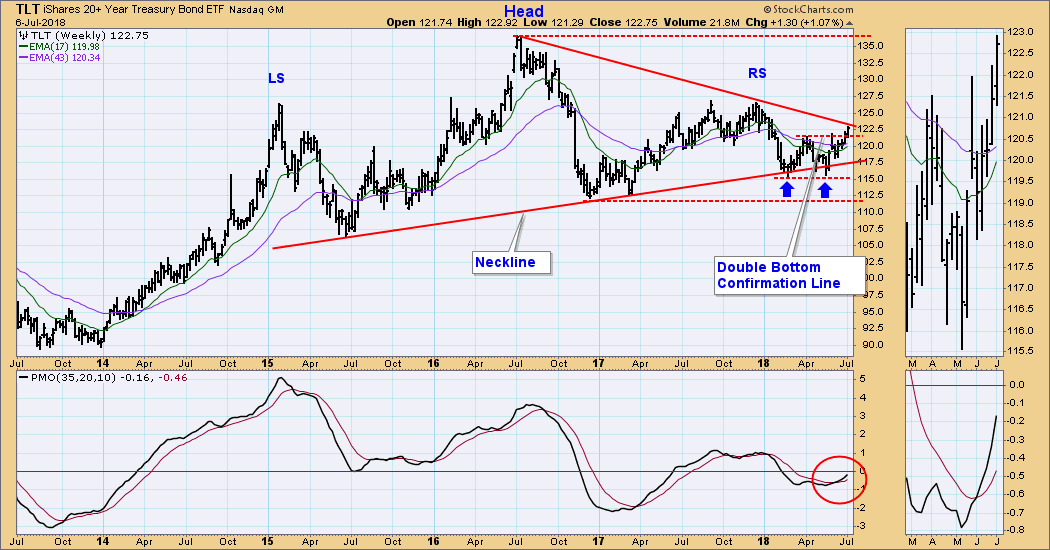1050x550 pixels.
Task: Click the 119.0 label on the zoom panel axis
Action: click(x=1021, y=202)
